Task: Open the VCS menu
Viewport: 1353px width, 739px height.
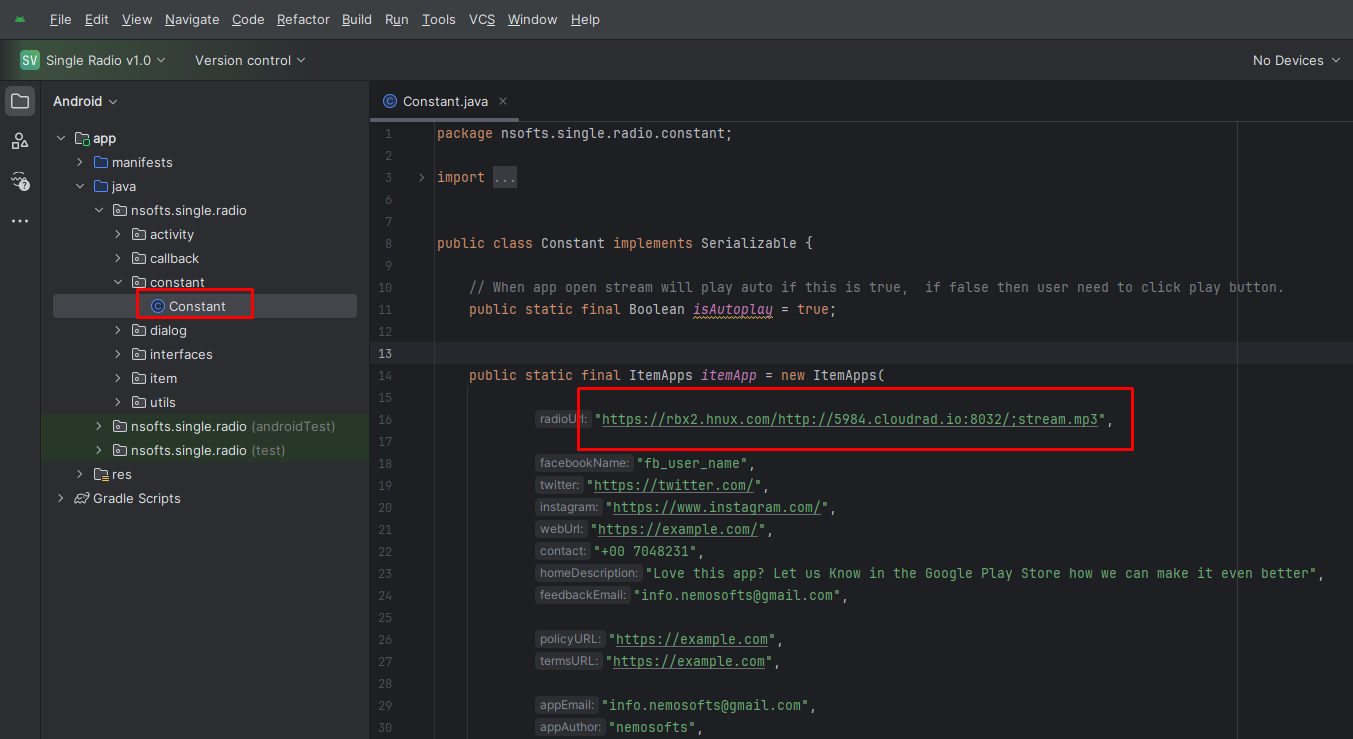Action: 482,20
